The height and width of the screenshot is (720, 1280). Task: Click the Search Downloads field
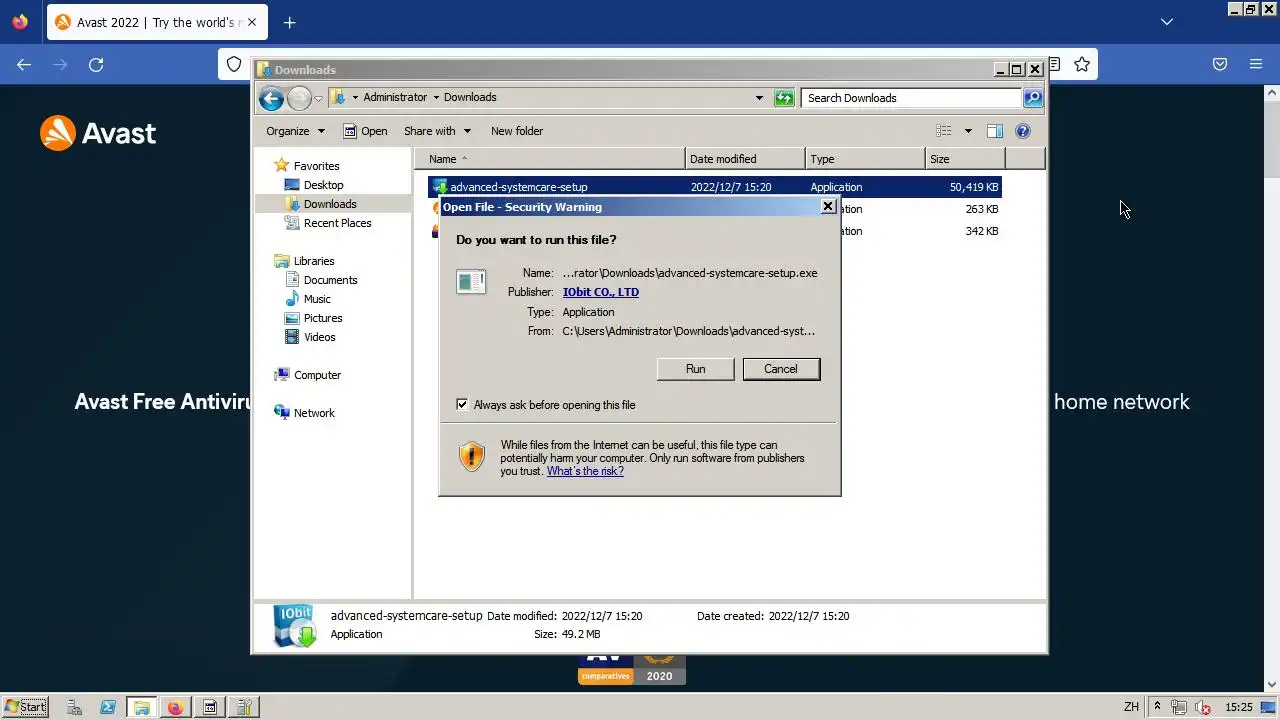(x=910, y=98)
